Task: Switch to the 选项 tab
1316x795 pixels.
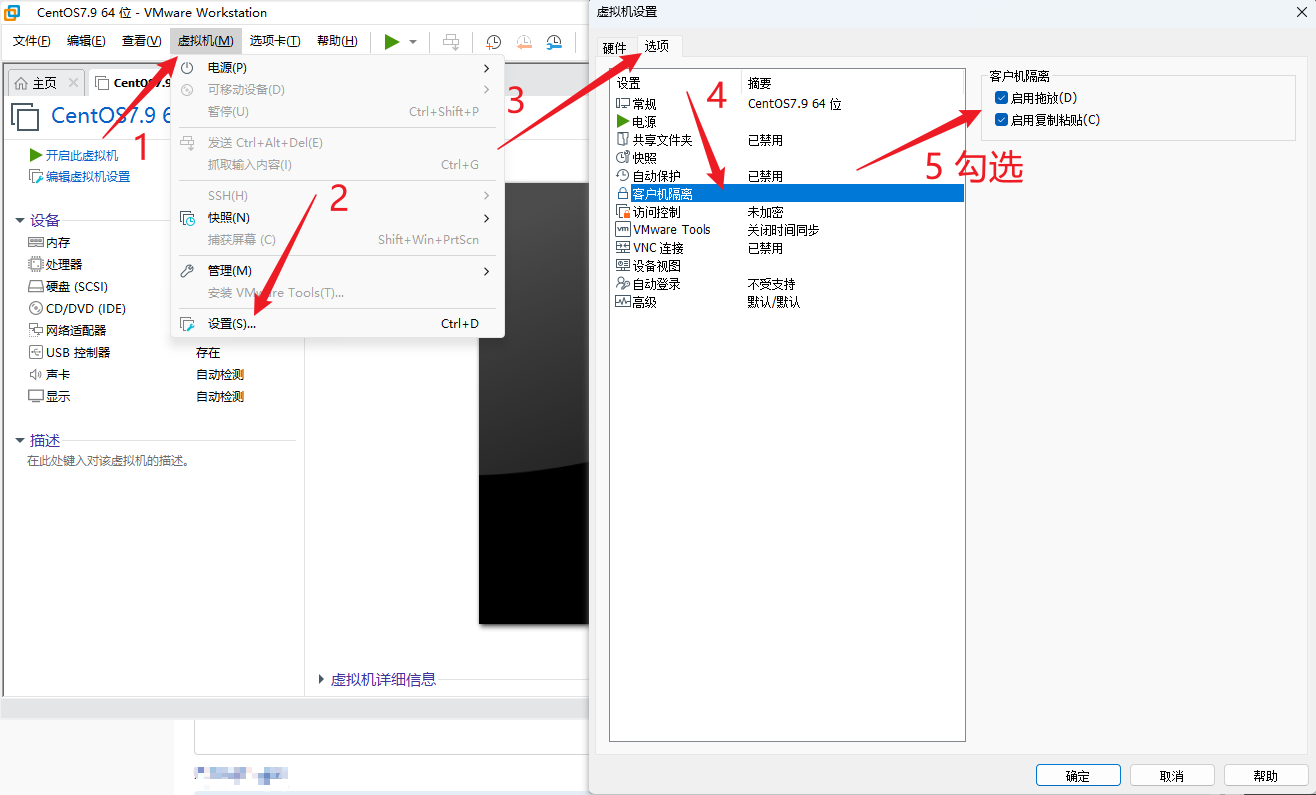Action: pos(657,46)
